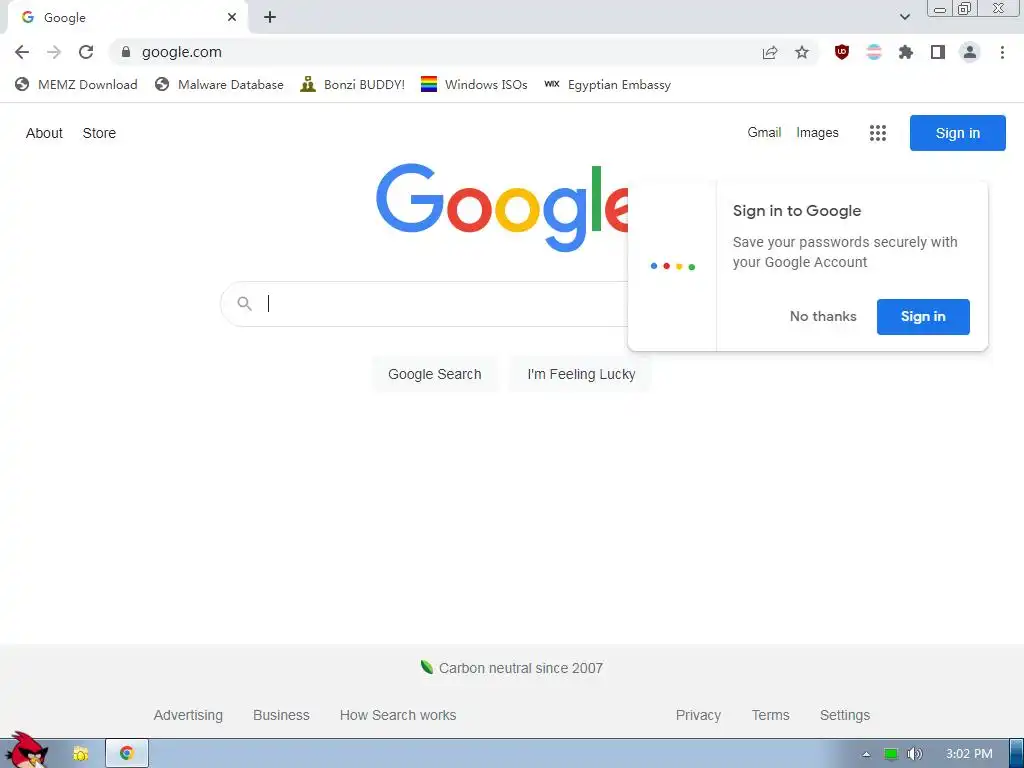The height and width of the screenshot is (768, 1024).
Task: Open the Business footer link
Action: 281,715
